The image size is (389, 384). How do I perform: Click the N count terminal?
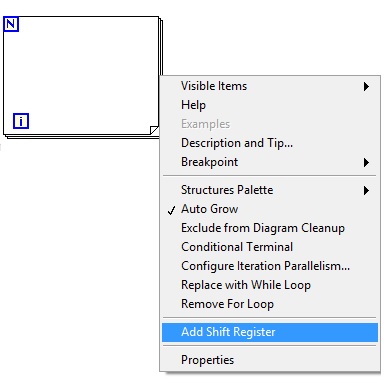(11, 24)
